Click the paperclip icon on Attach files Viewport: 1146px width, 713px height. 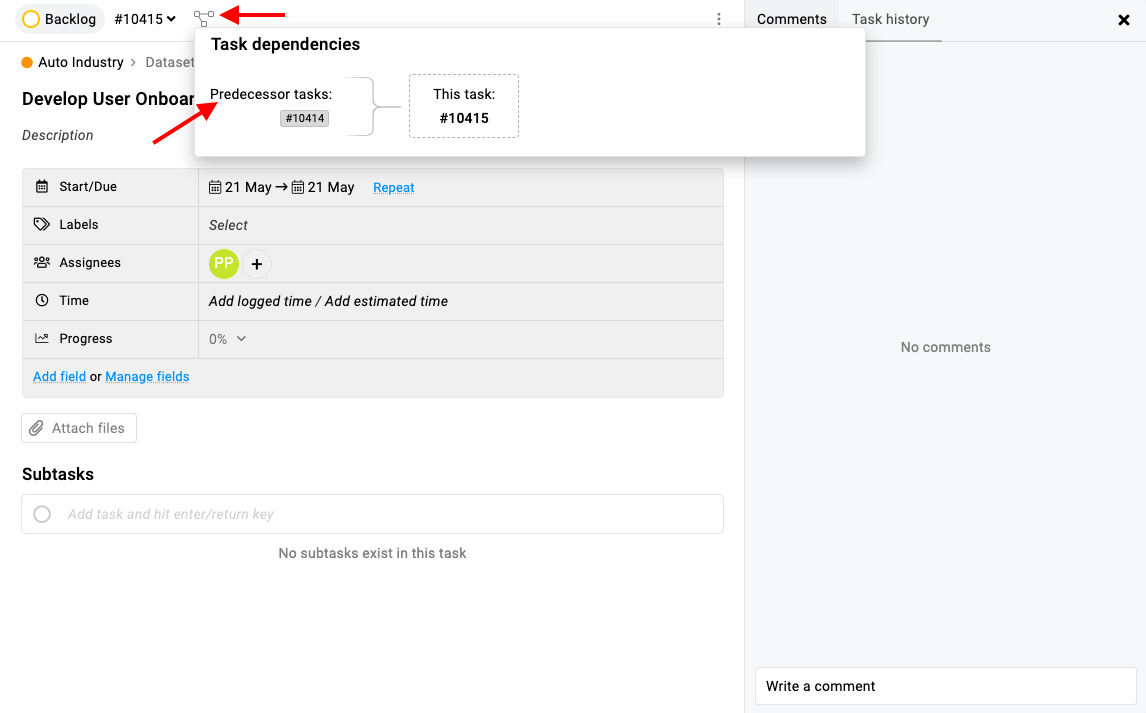(x=37, y=428)
